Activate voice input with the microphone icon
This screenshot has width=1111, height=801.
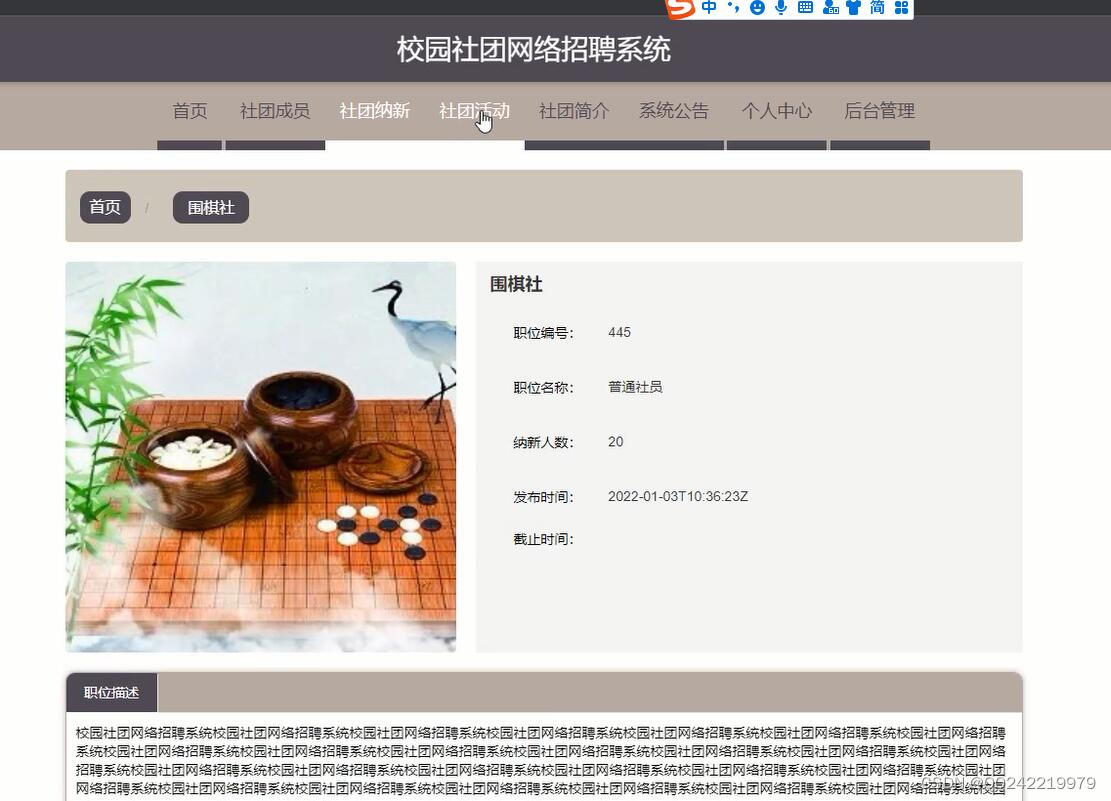click(781, 9)
